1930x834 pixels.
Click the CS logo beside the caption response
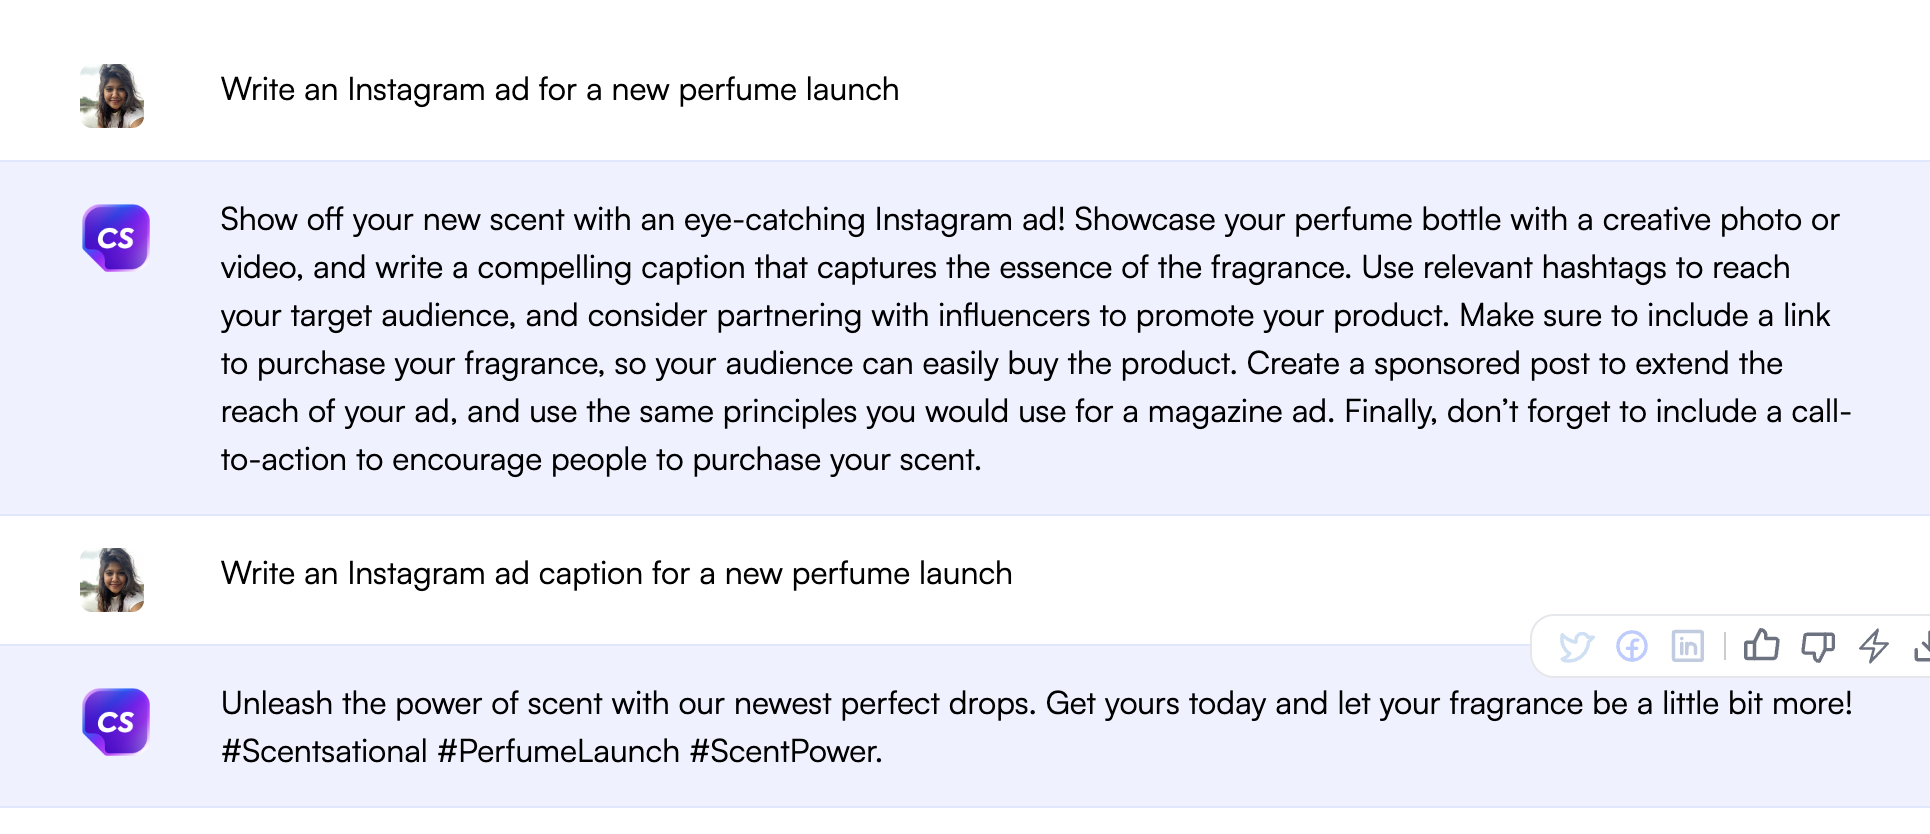[x=116, y=722]
